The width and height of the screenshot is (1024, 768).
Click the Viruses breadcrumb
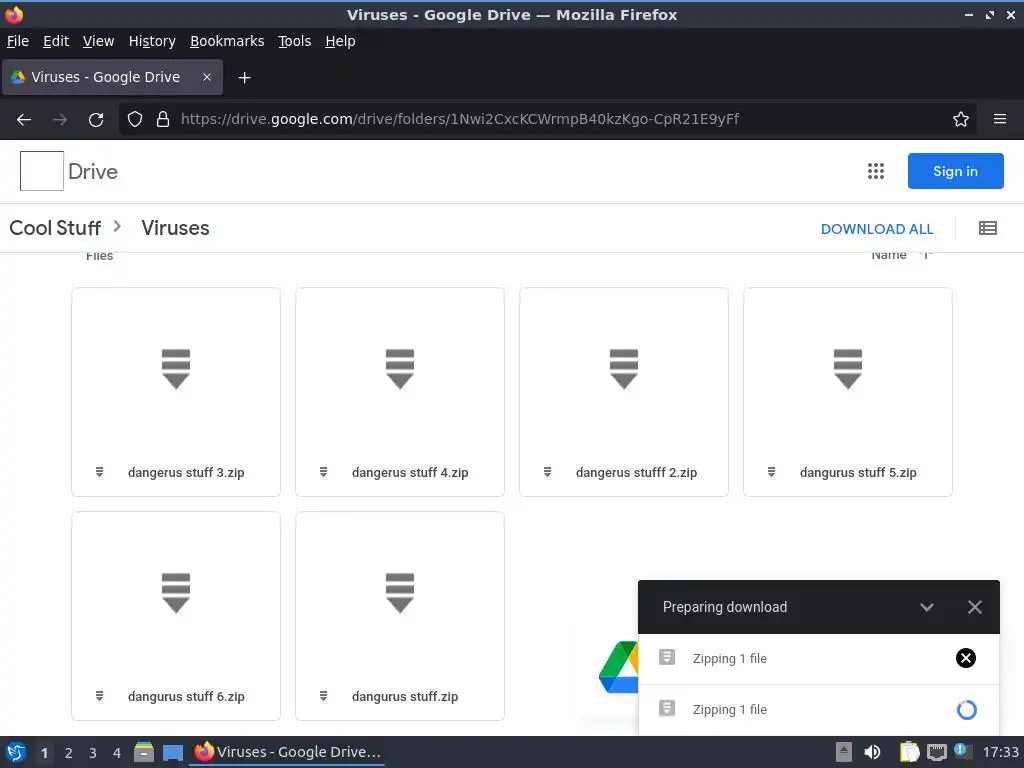click(x=175, y=228)
